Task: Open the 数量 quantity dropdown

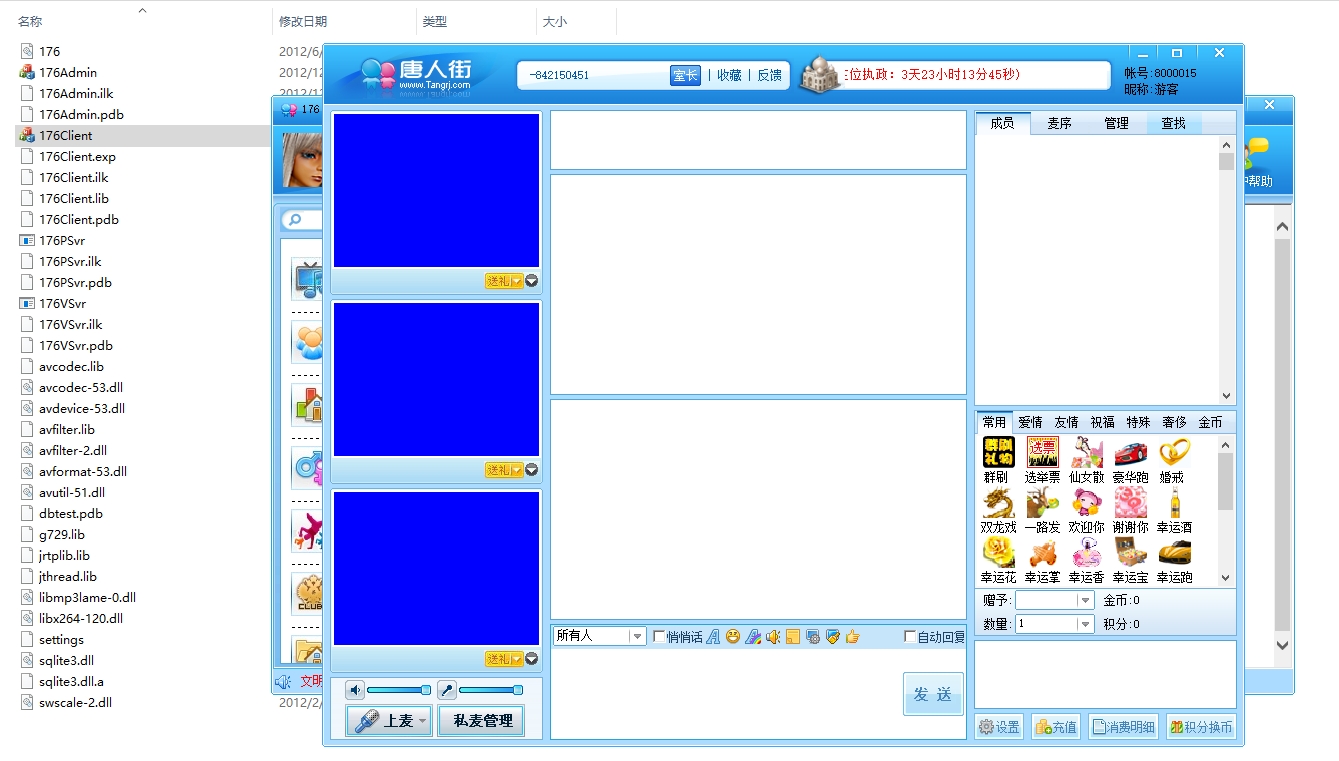Action: tap(1085, 624)
